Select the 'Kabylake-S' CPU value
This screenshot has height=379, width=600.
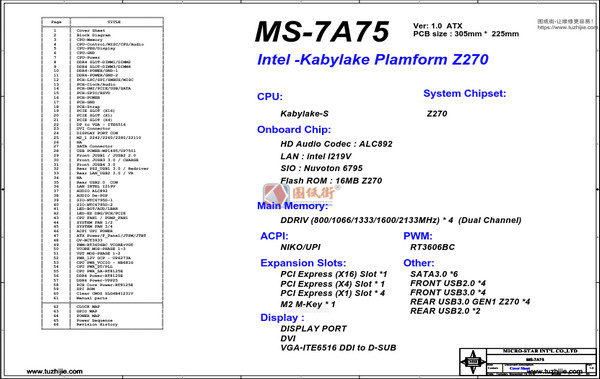[x=304, y=114]
